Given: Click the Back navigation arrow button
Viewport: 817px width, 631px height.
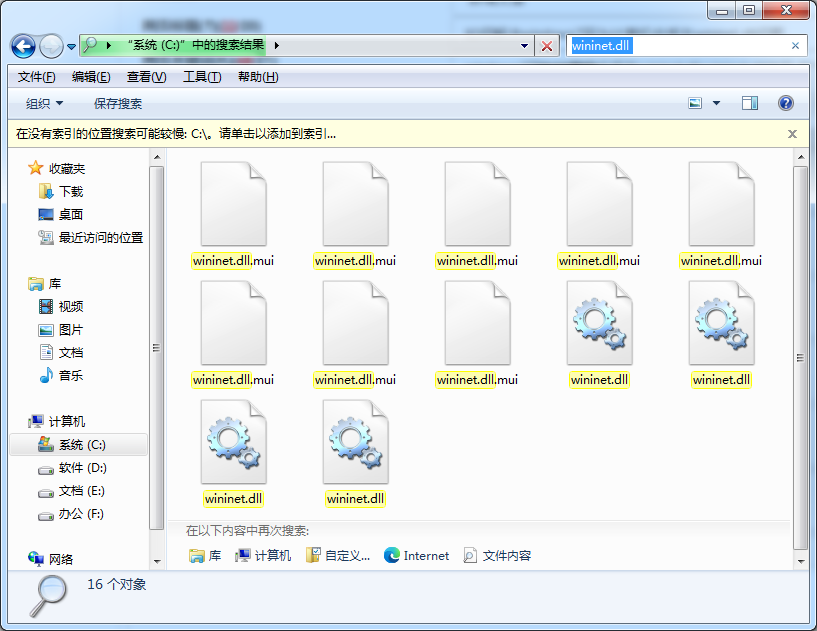Looking at the screenshot, I should 24,46.
